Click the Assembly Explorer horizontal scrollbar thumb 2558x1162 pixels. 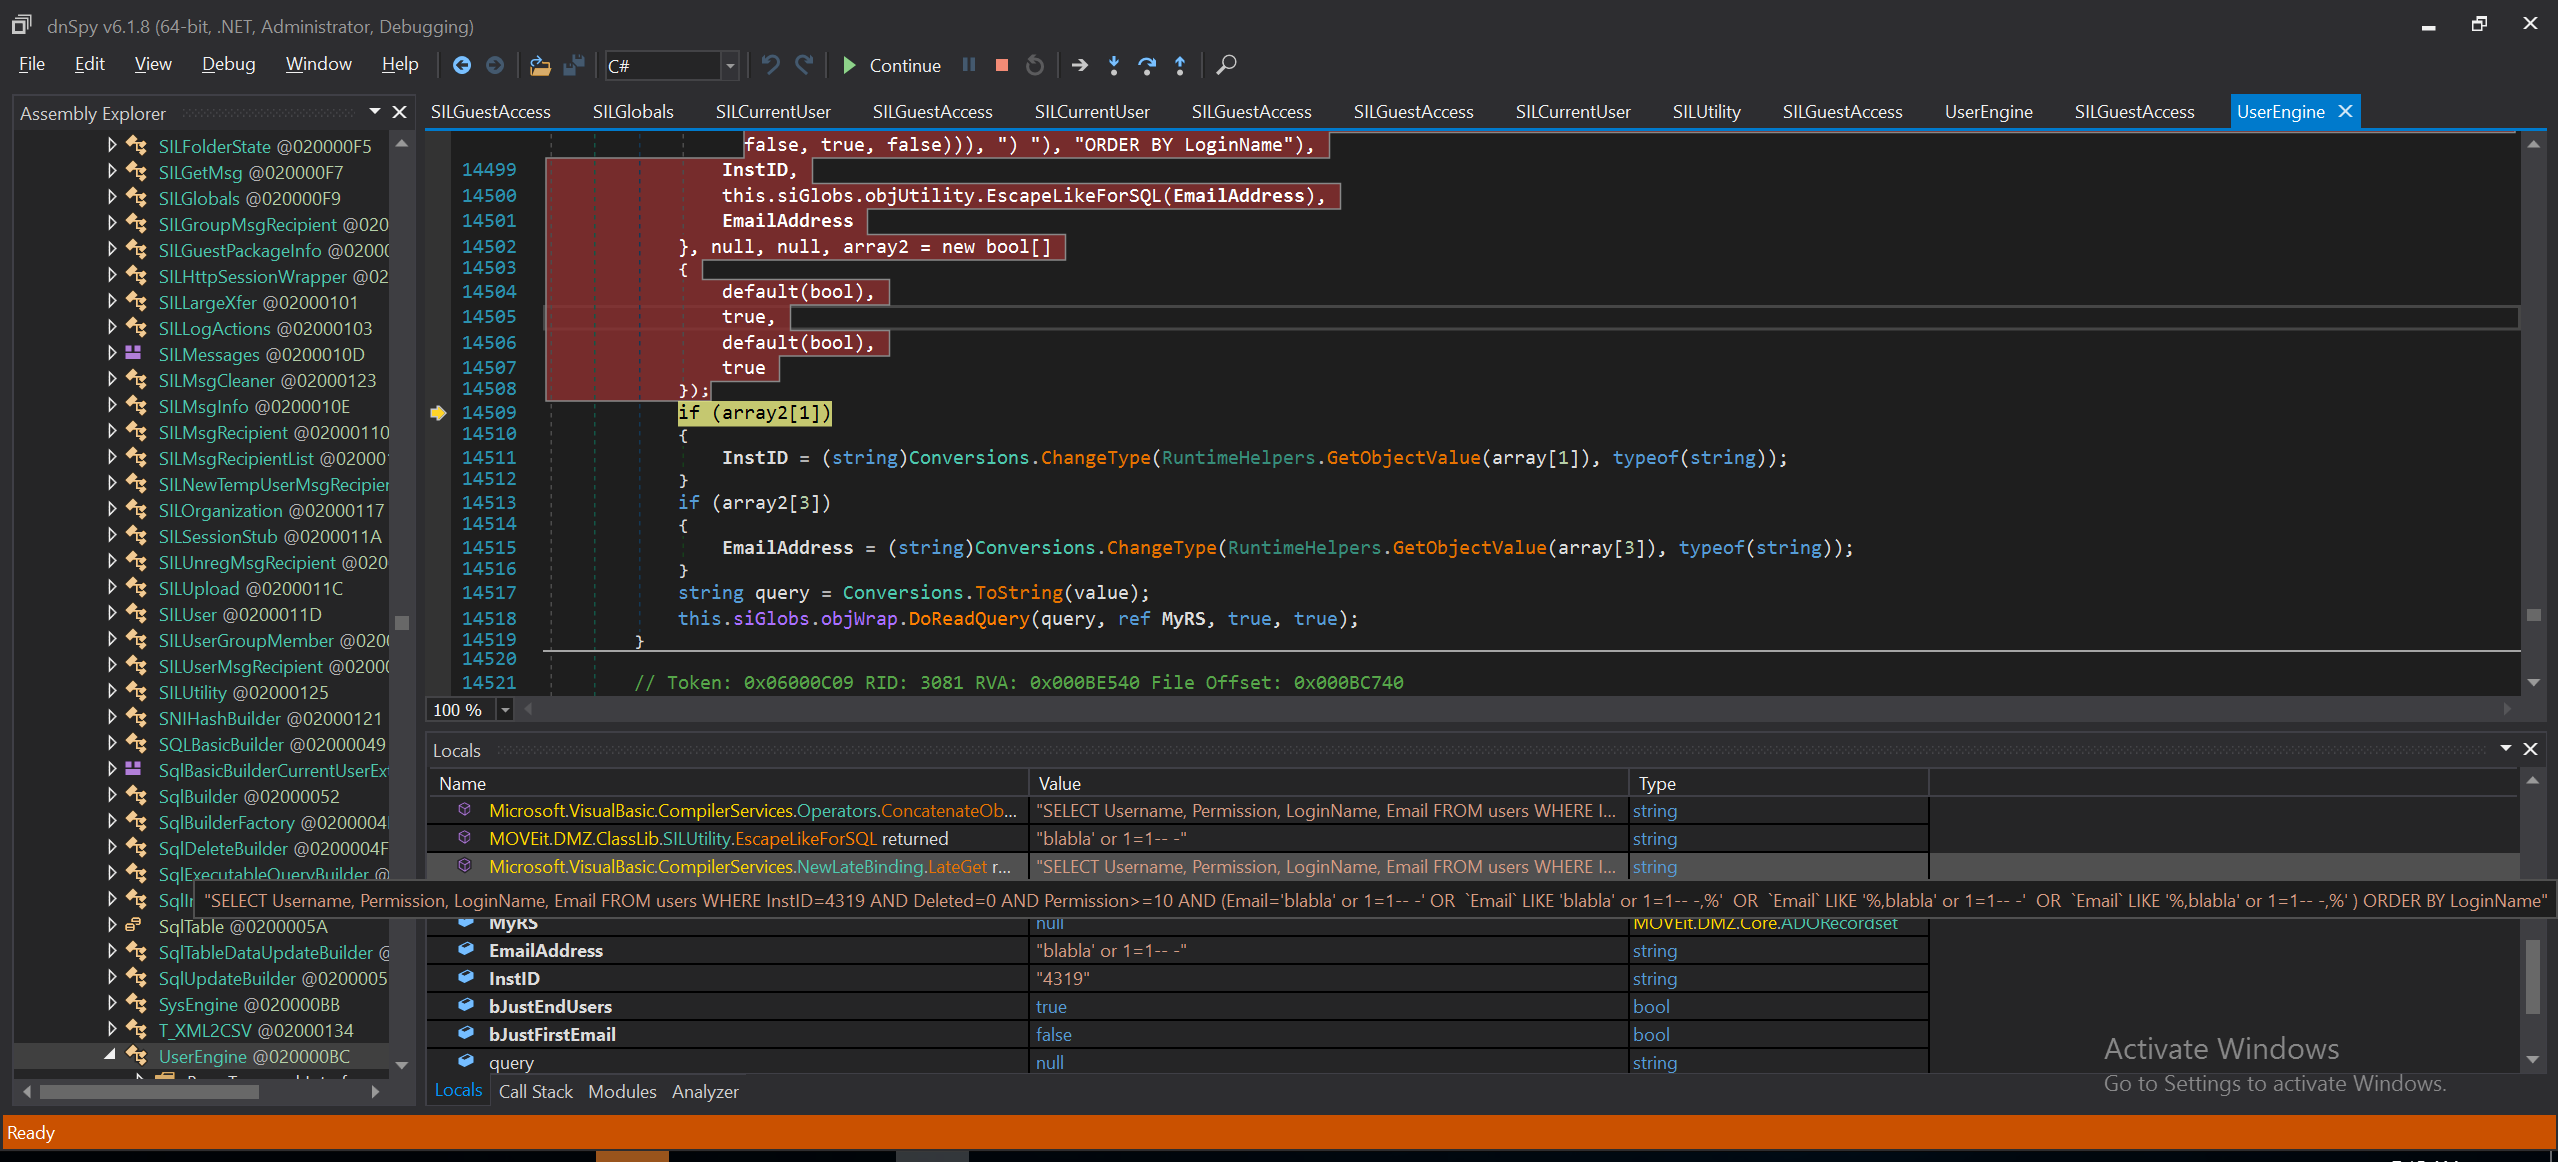150,1091
